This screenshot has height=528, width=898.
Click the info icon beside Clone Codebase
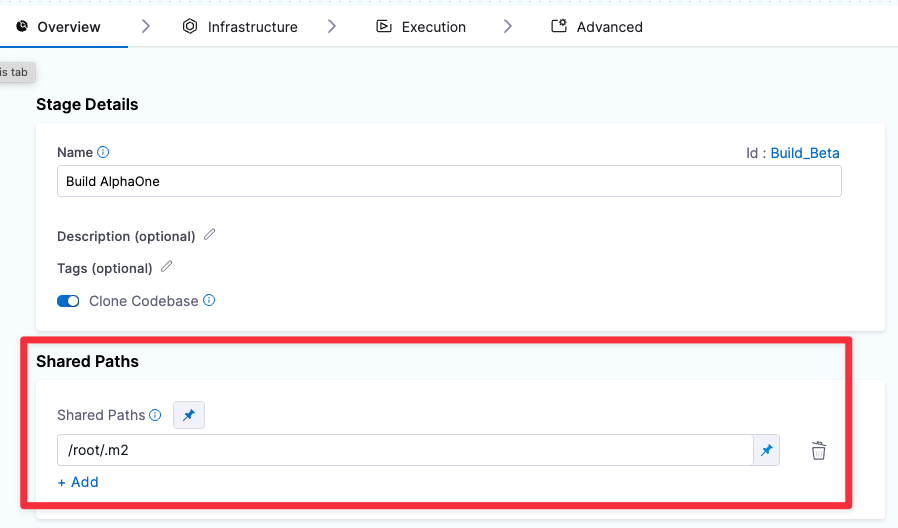[x=209, y=301]
